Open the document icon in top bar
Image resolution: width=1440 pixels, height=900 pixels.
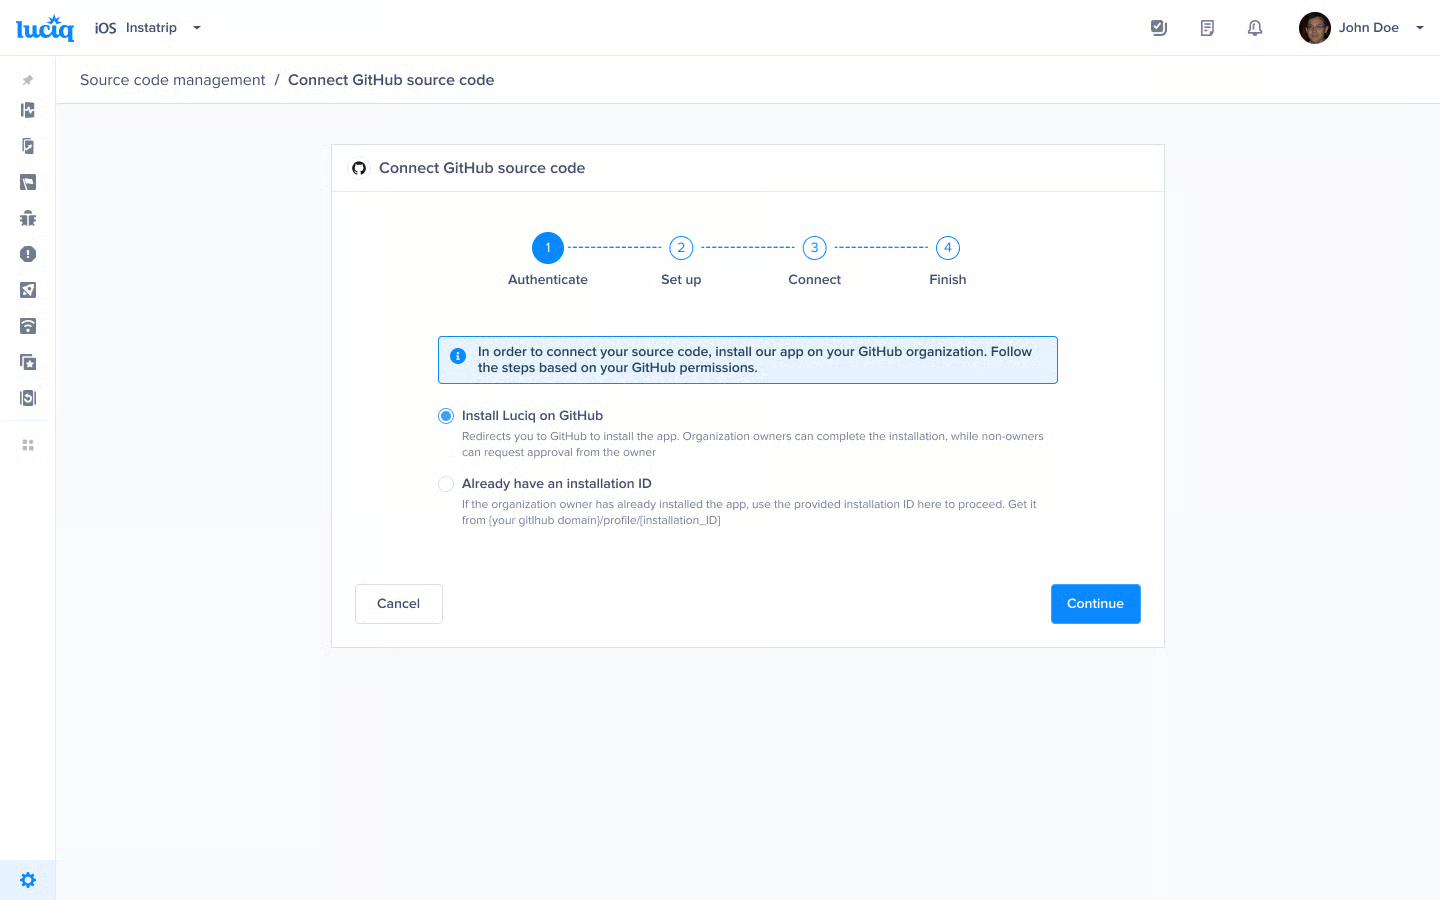1207,28
